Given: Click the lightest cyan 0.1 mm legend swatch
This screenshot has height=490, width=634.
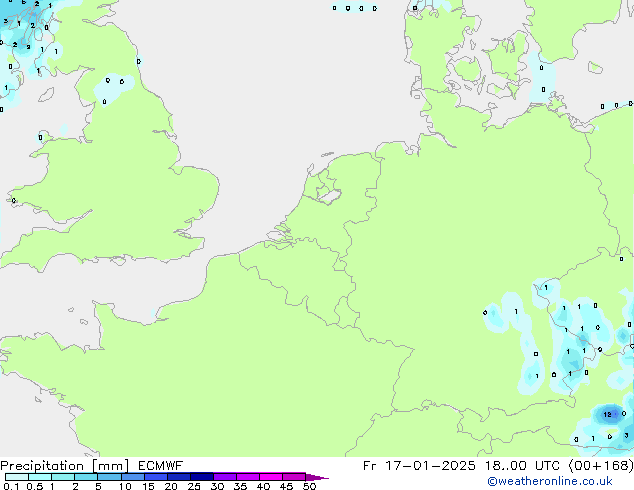Looking at the screenshot, I should coord(16,477).
